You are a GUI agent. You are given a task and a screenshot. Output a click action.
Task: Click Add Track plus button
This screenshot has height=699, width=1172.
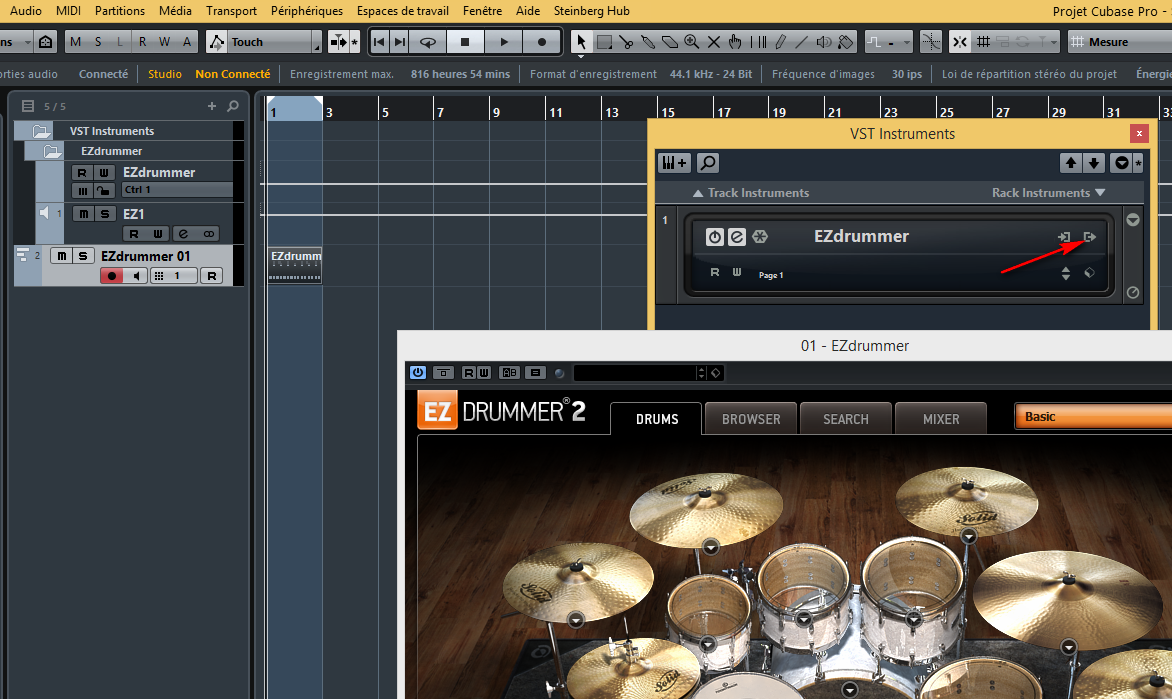[212, 106]
